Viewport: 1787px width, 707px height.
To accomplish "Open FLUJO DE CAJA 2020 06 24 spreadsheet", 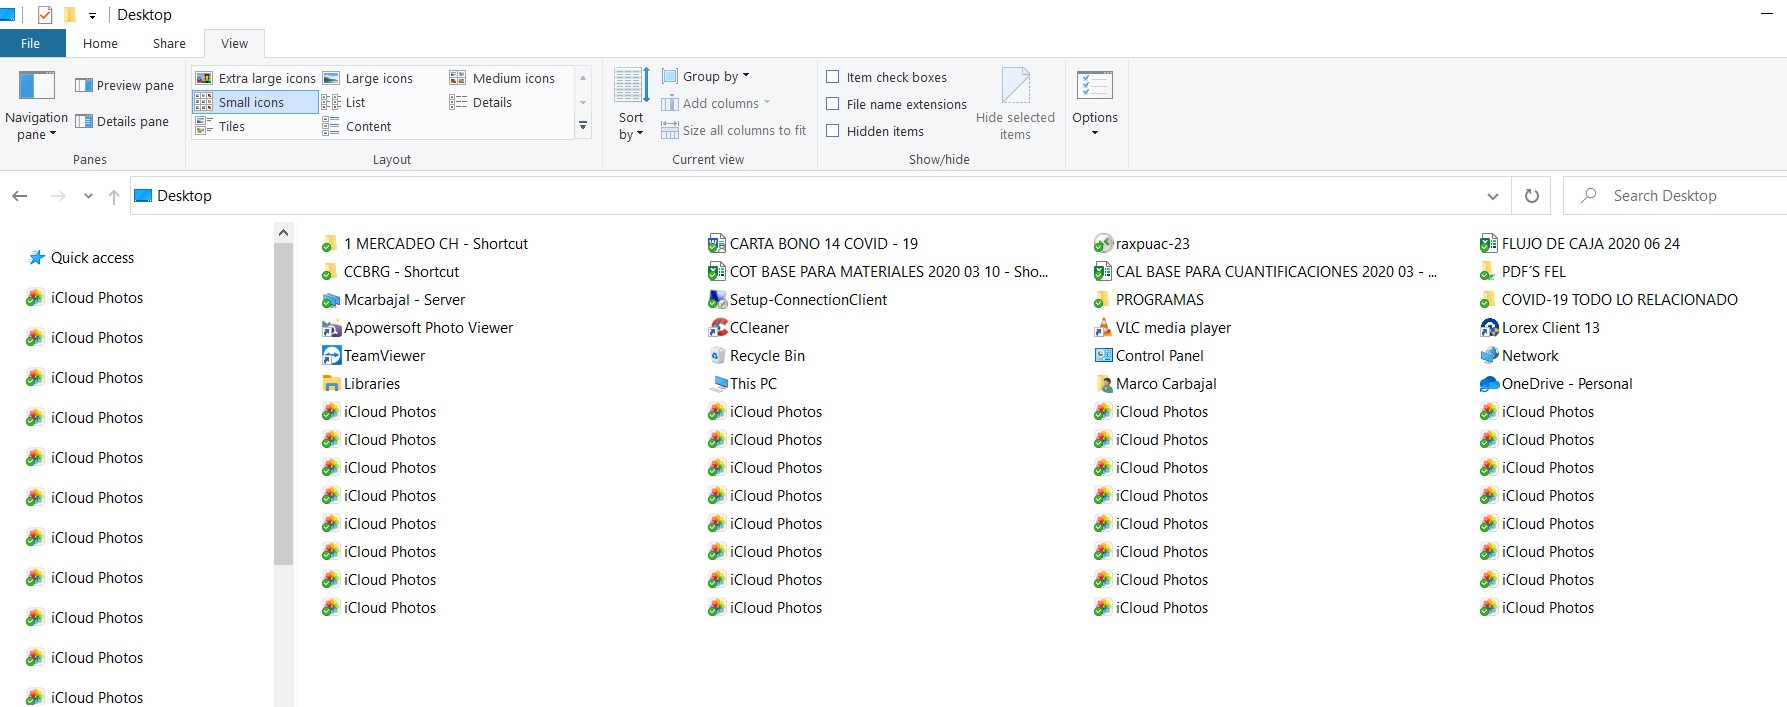I will [x=1579, y=243].
